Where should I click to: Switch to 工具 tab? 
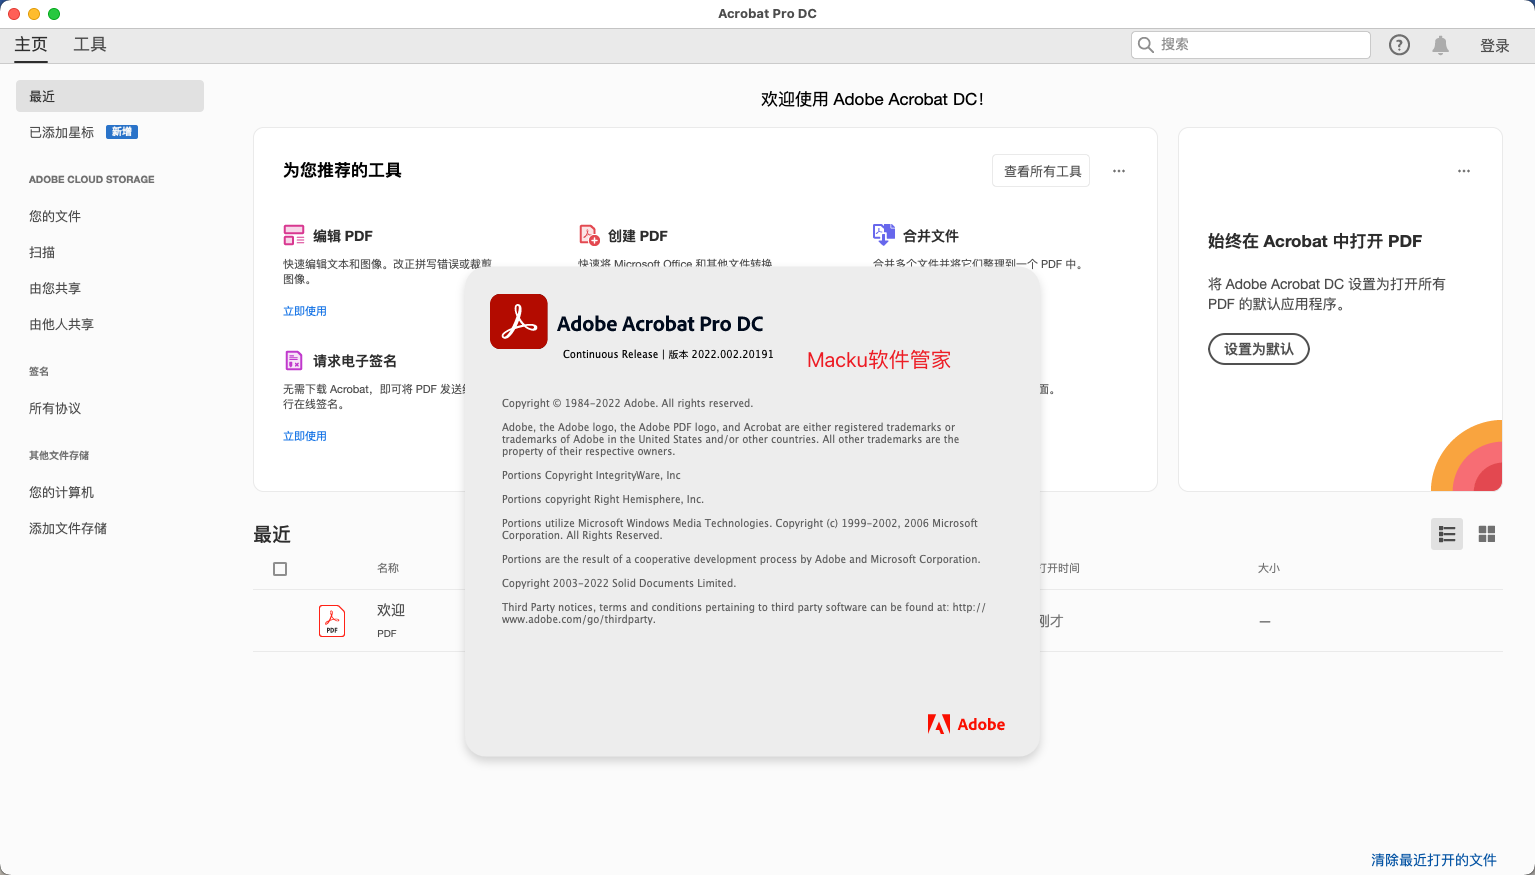point(90,44)
